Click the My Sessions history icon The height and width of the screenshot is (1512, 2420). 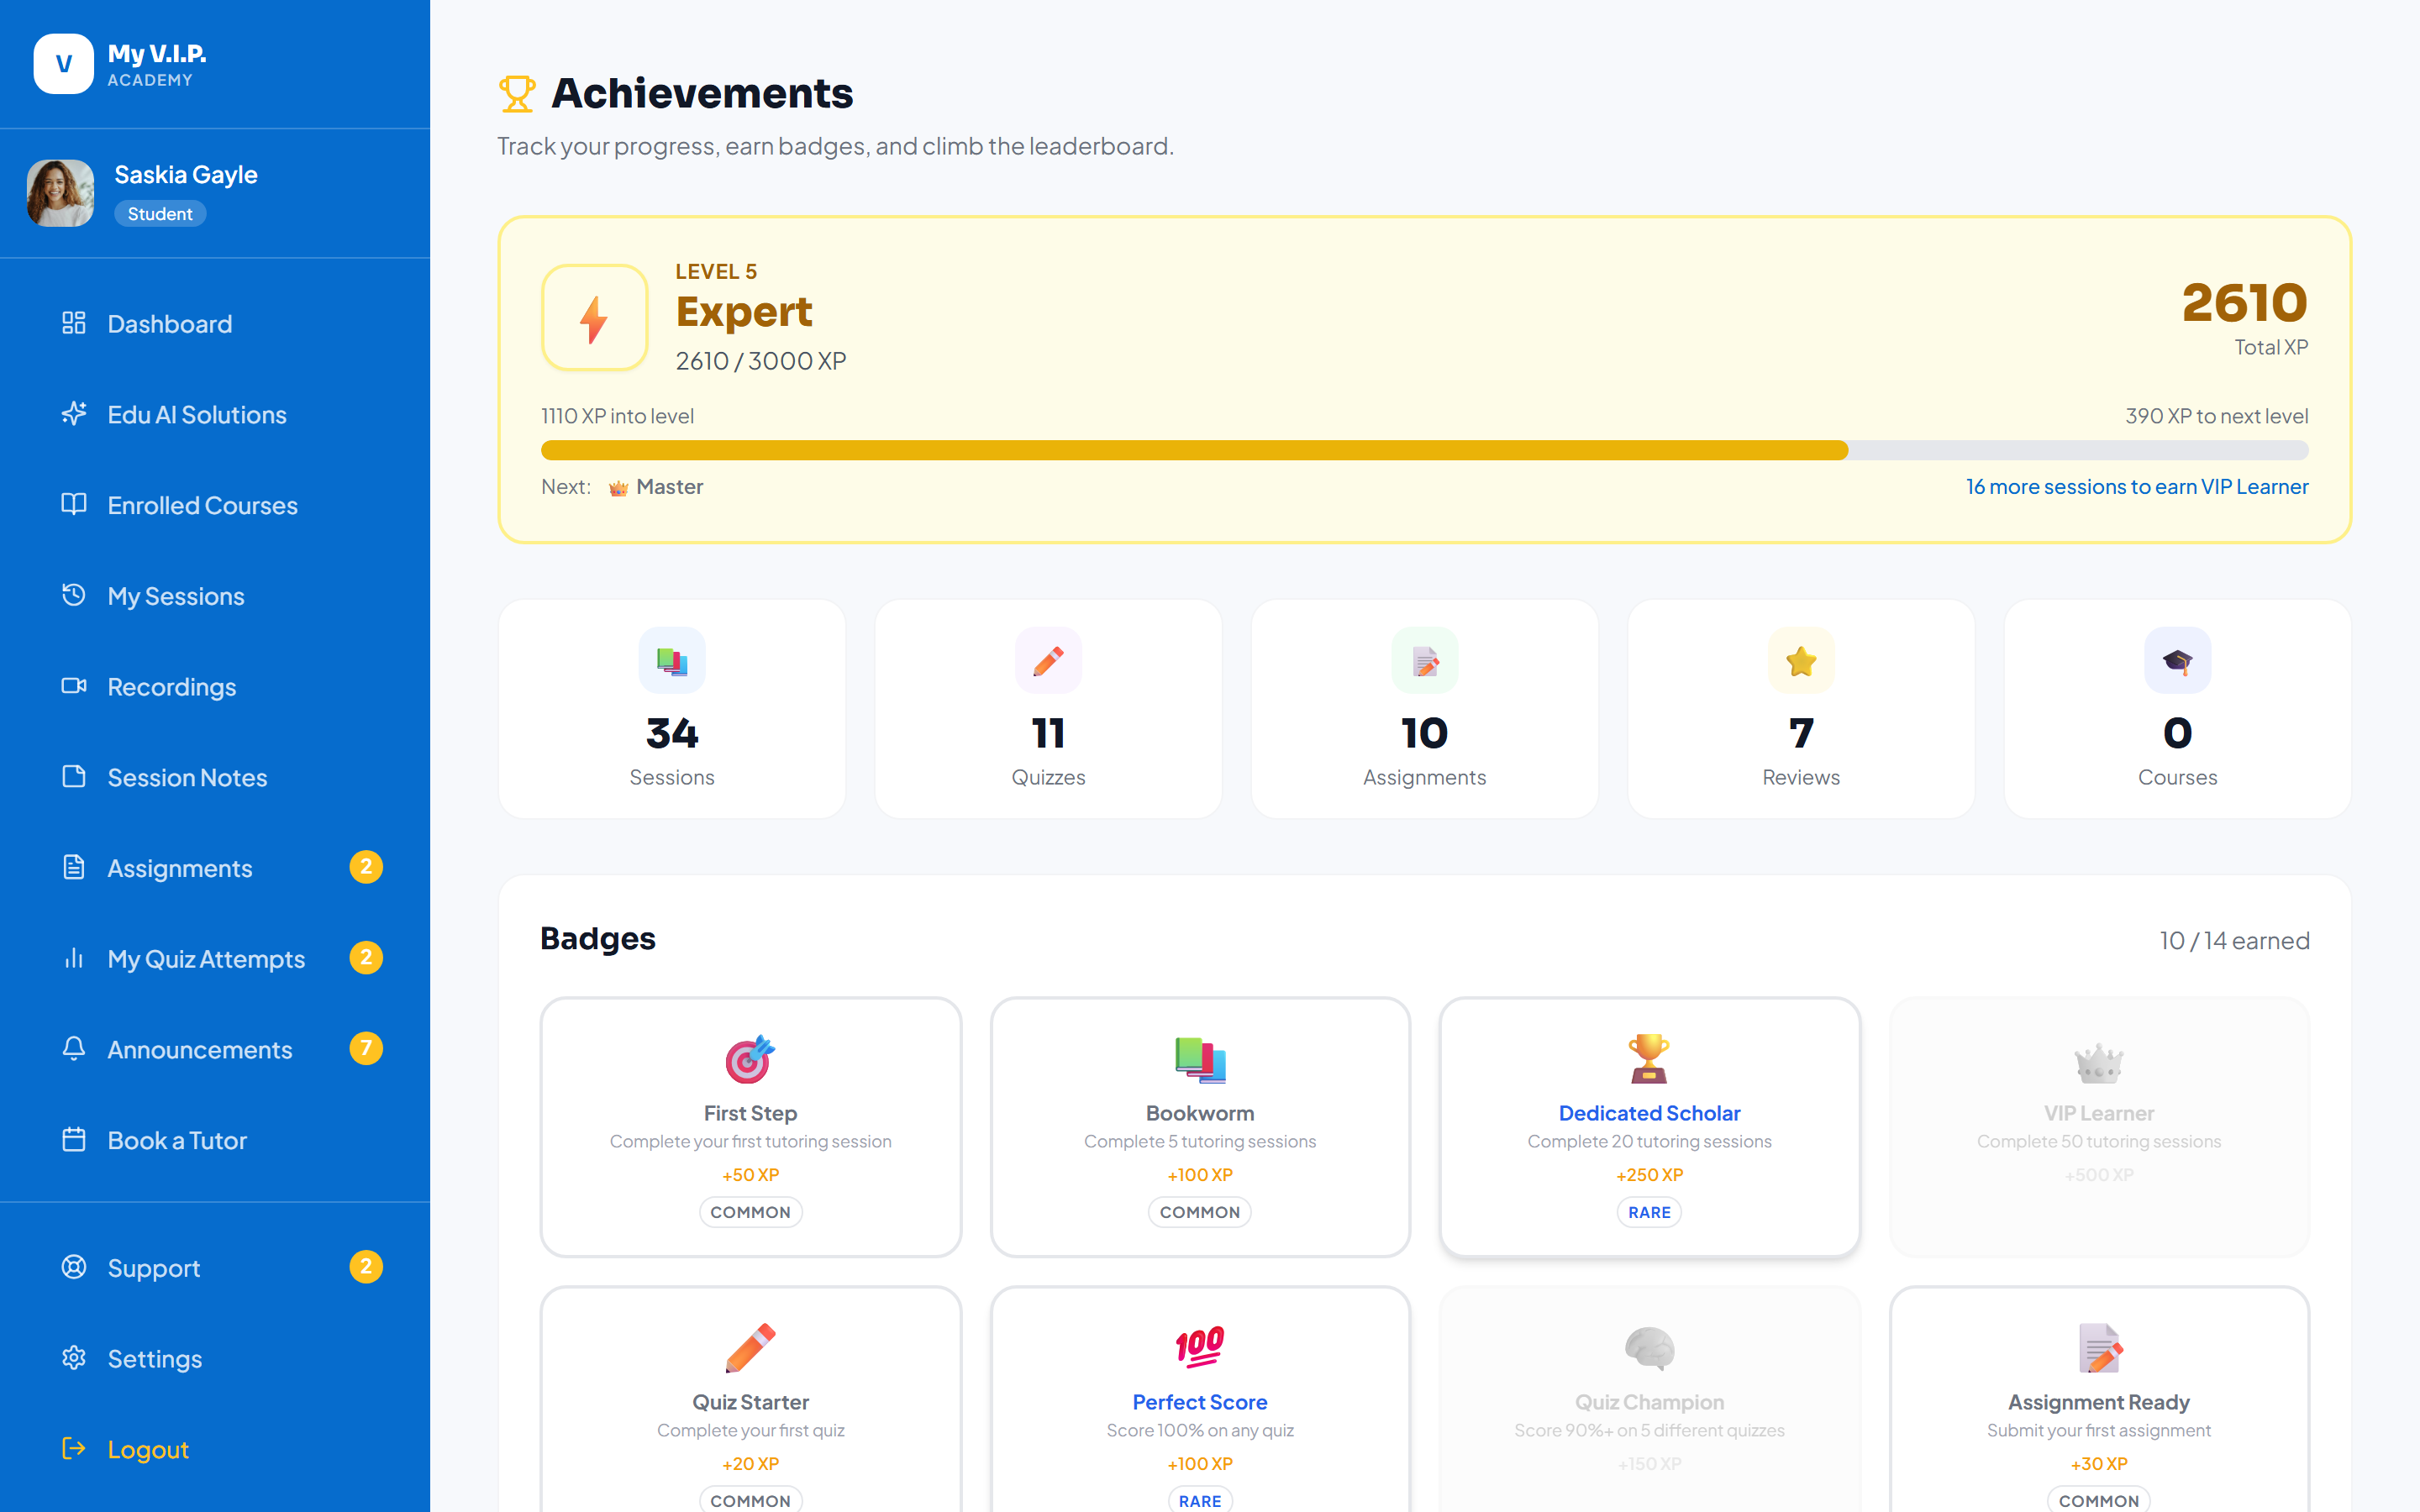(x=74, y=595)
